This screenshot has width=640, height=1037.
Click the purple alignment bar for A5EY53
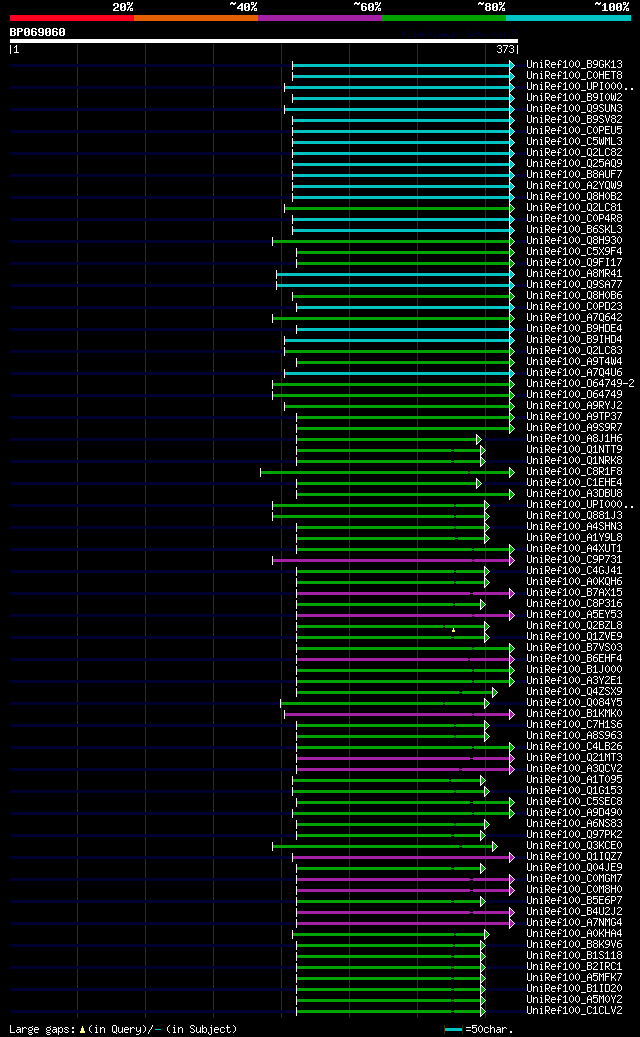click(x=405, y=615)
